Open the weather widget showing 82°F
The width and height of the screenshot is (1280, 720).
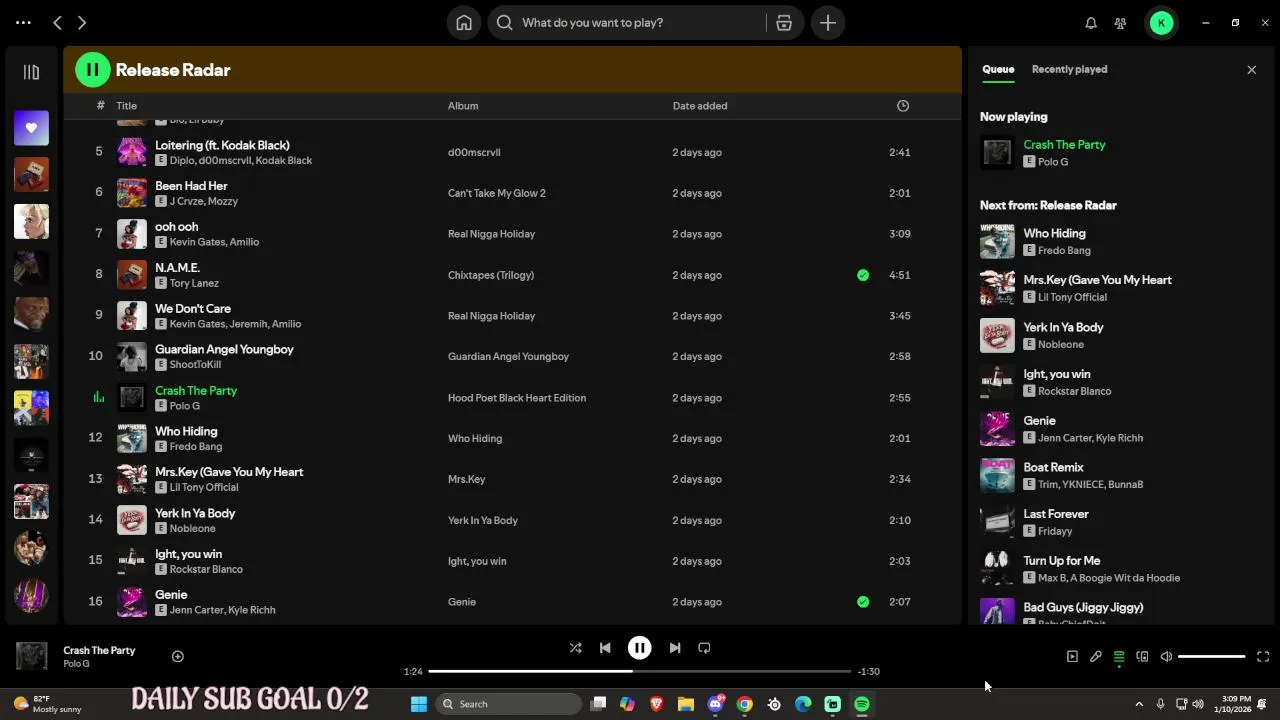point(46,704)
